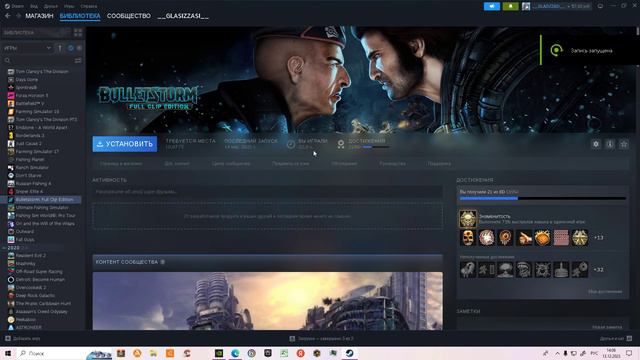
Task: Select Deep Rock Galactic entry
Action: [x=35, y=296]
